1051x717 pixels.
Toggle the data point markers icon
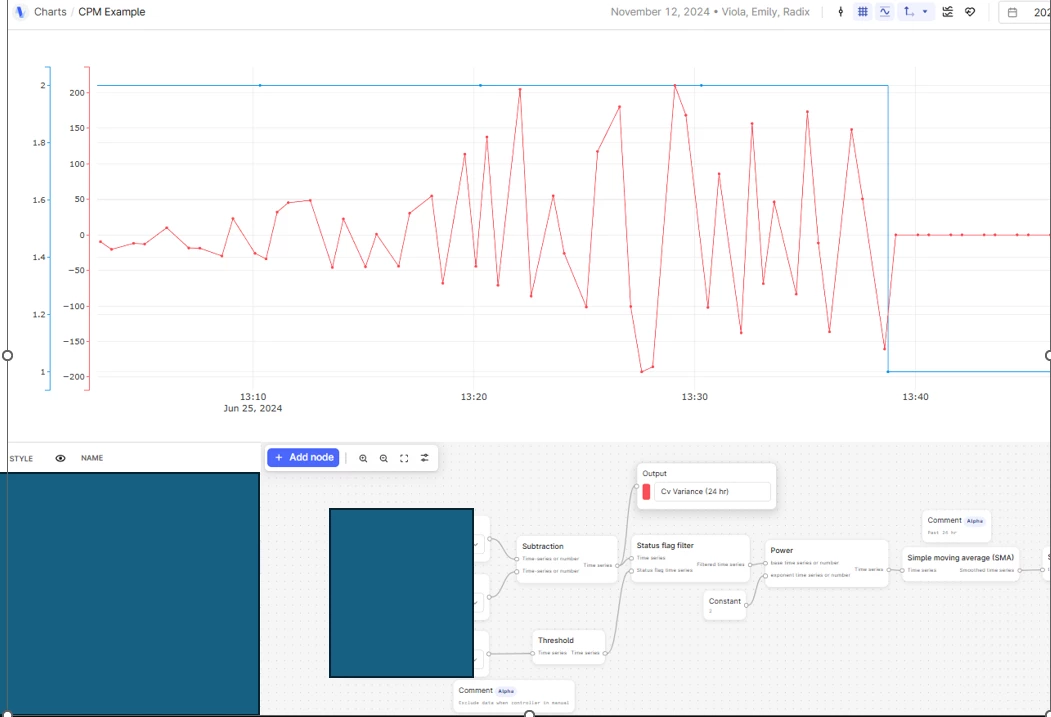pyautogui.click(x=841, y=12)
